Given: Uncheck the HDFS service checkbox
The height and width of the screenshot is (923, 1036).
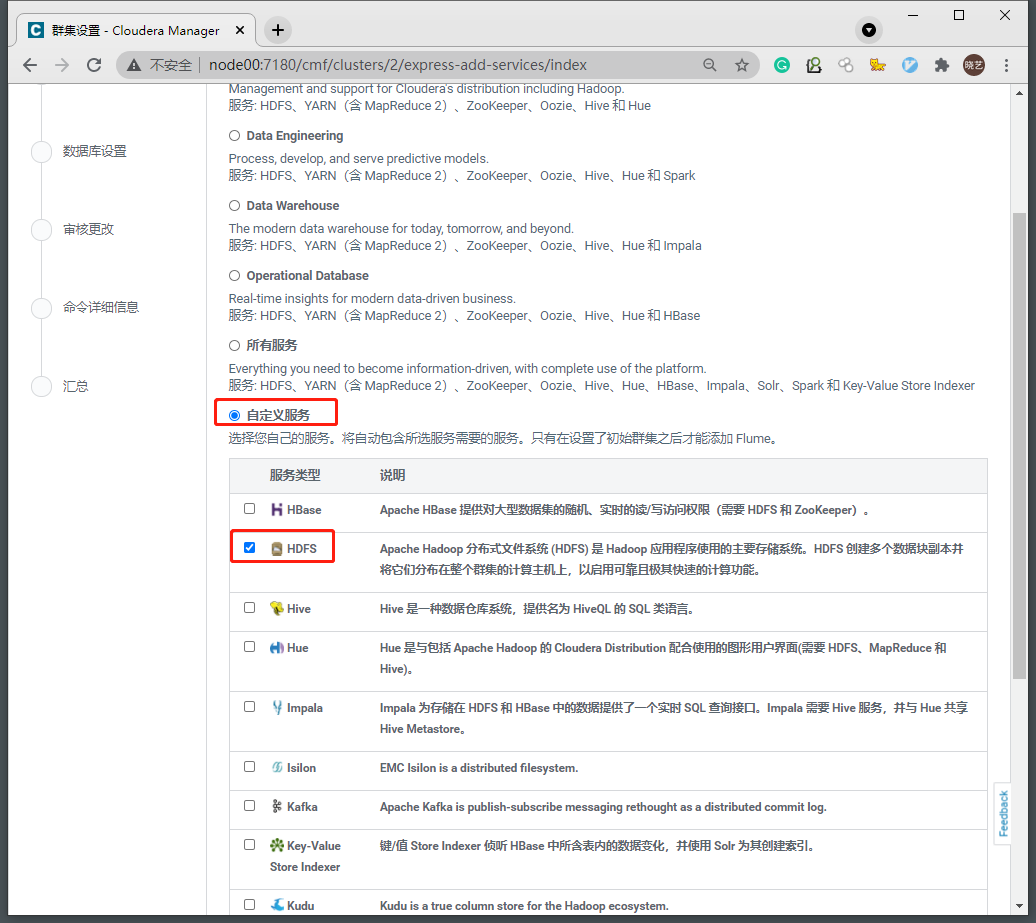Looking at the screenshot, I should pos(249,548).
